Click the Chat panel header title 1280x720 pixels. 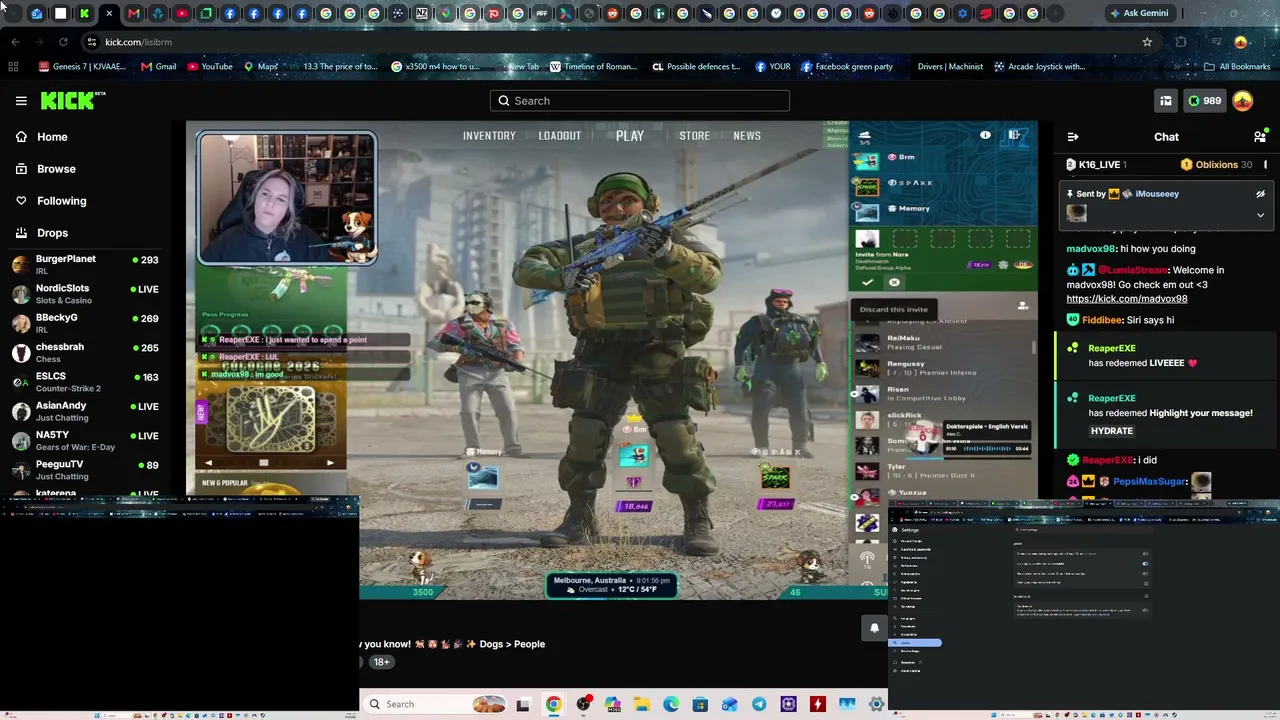click(1166, 137)
